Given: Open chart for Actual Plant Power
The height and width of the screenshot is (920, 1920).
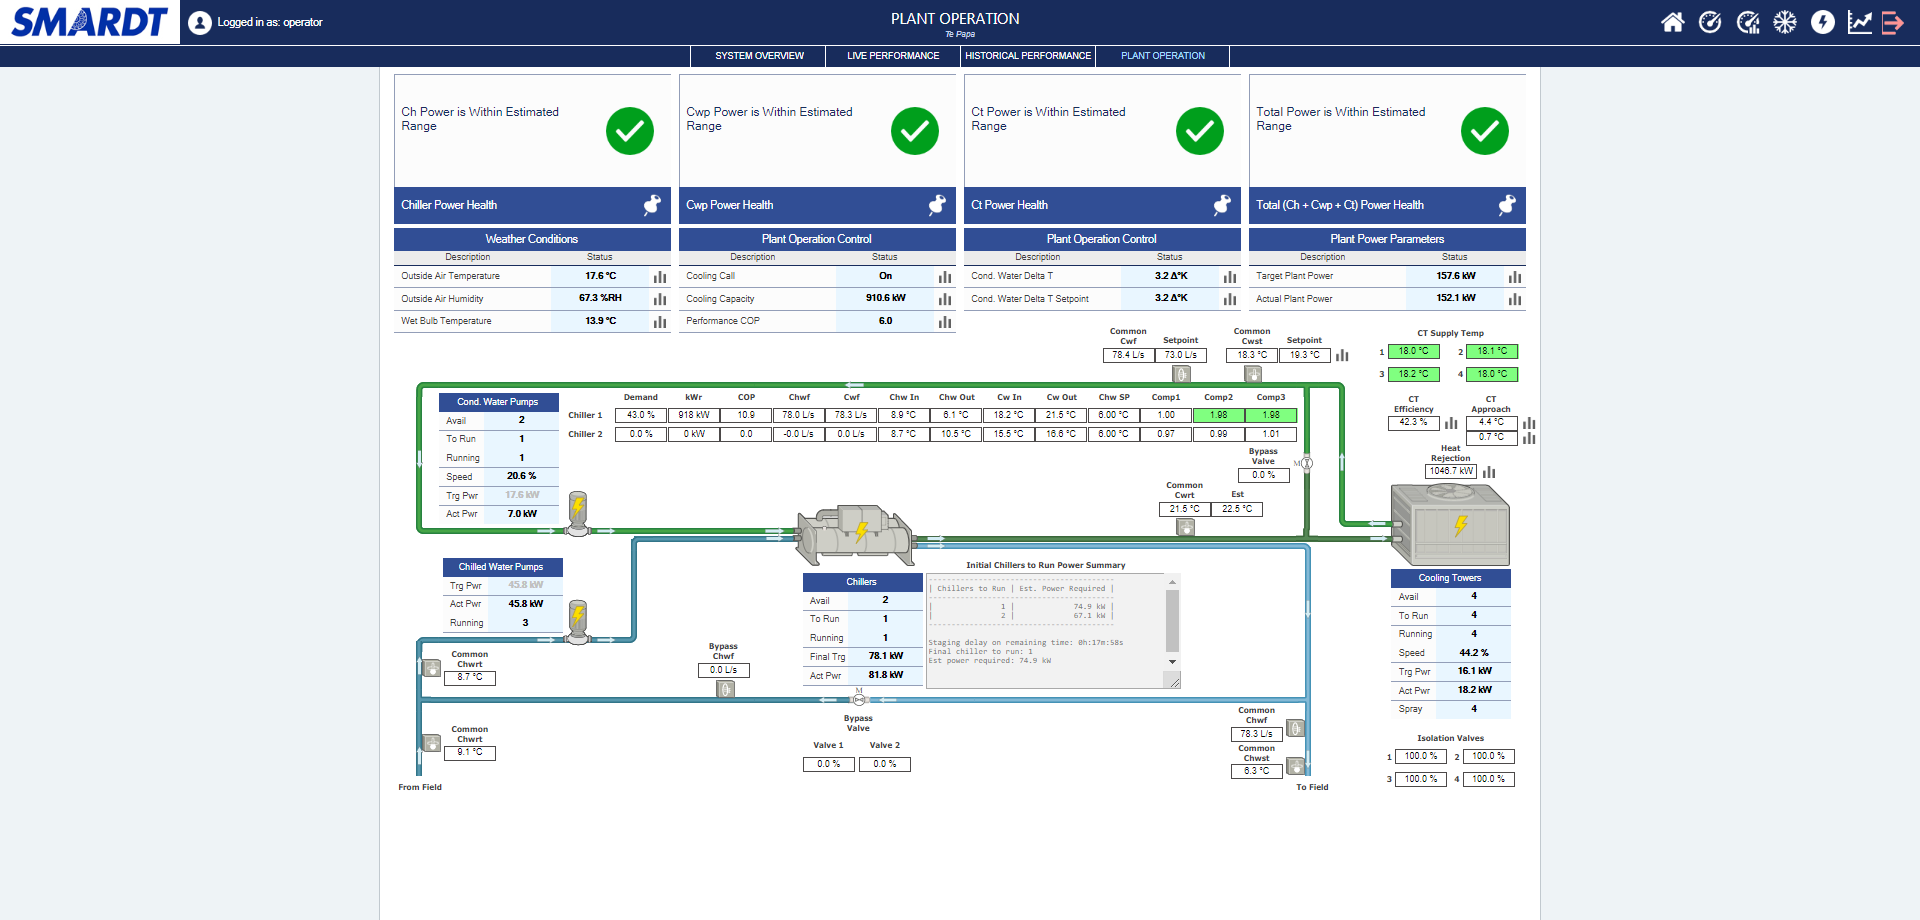Looking at the screenshot, I should (1515, 299).
